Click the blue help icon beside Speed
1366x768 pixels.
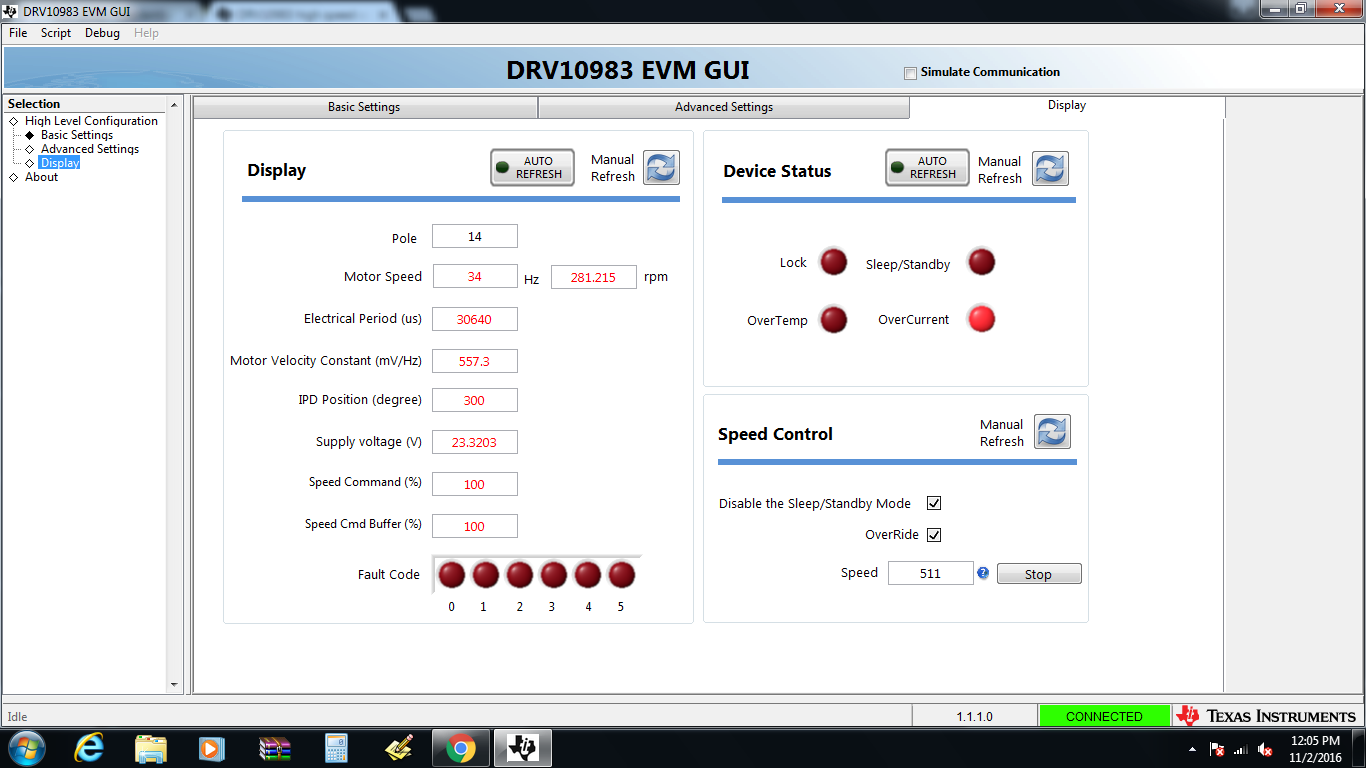coord(983,573)
